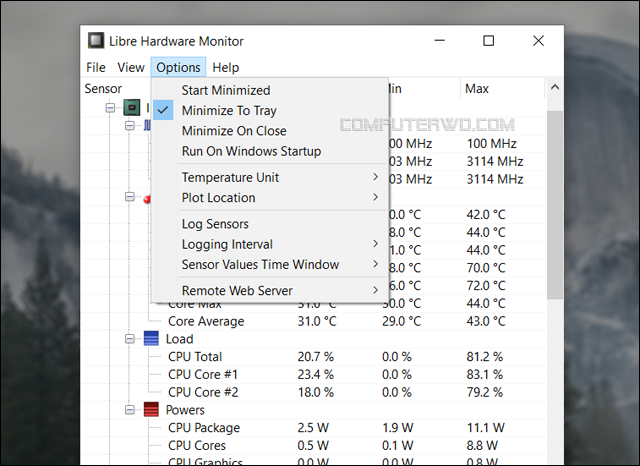640x466 pixels.
Task: Click the Libre Hardware Monitor title bar icon
Action: 96,41
